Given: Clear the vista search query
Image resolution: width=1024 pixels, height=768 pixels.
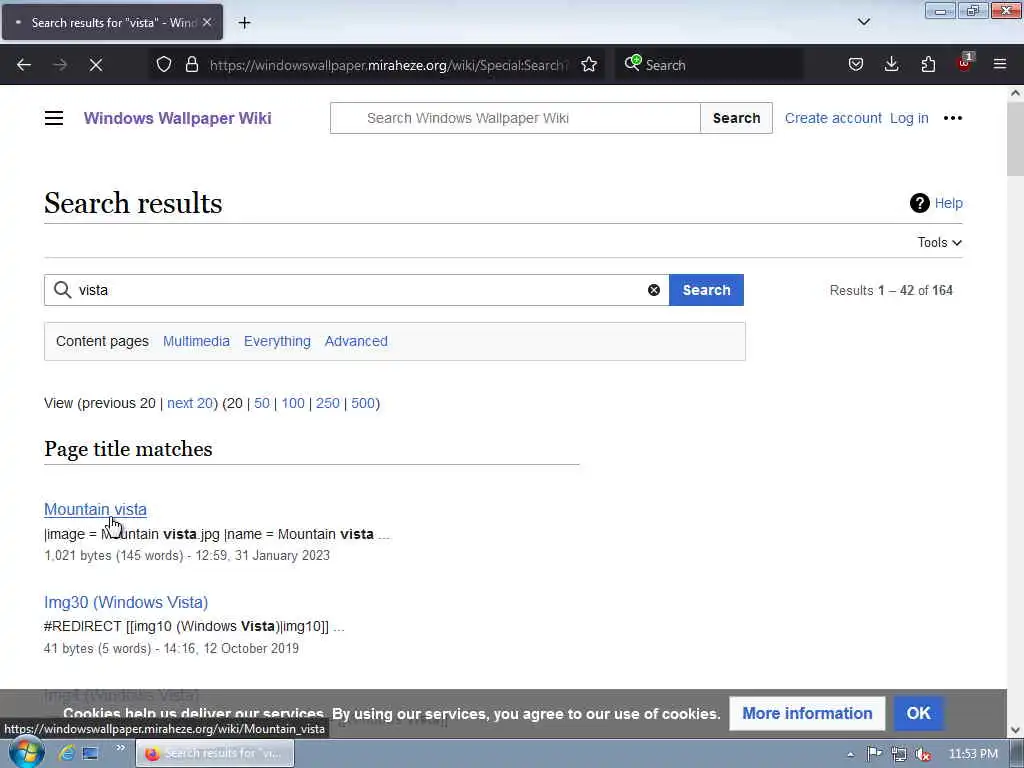Looking at the screenshot, I should [654, 290].
